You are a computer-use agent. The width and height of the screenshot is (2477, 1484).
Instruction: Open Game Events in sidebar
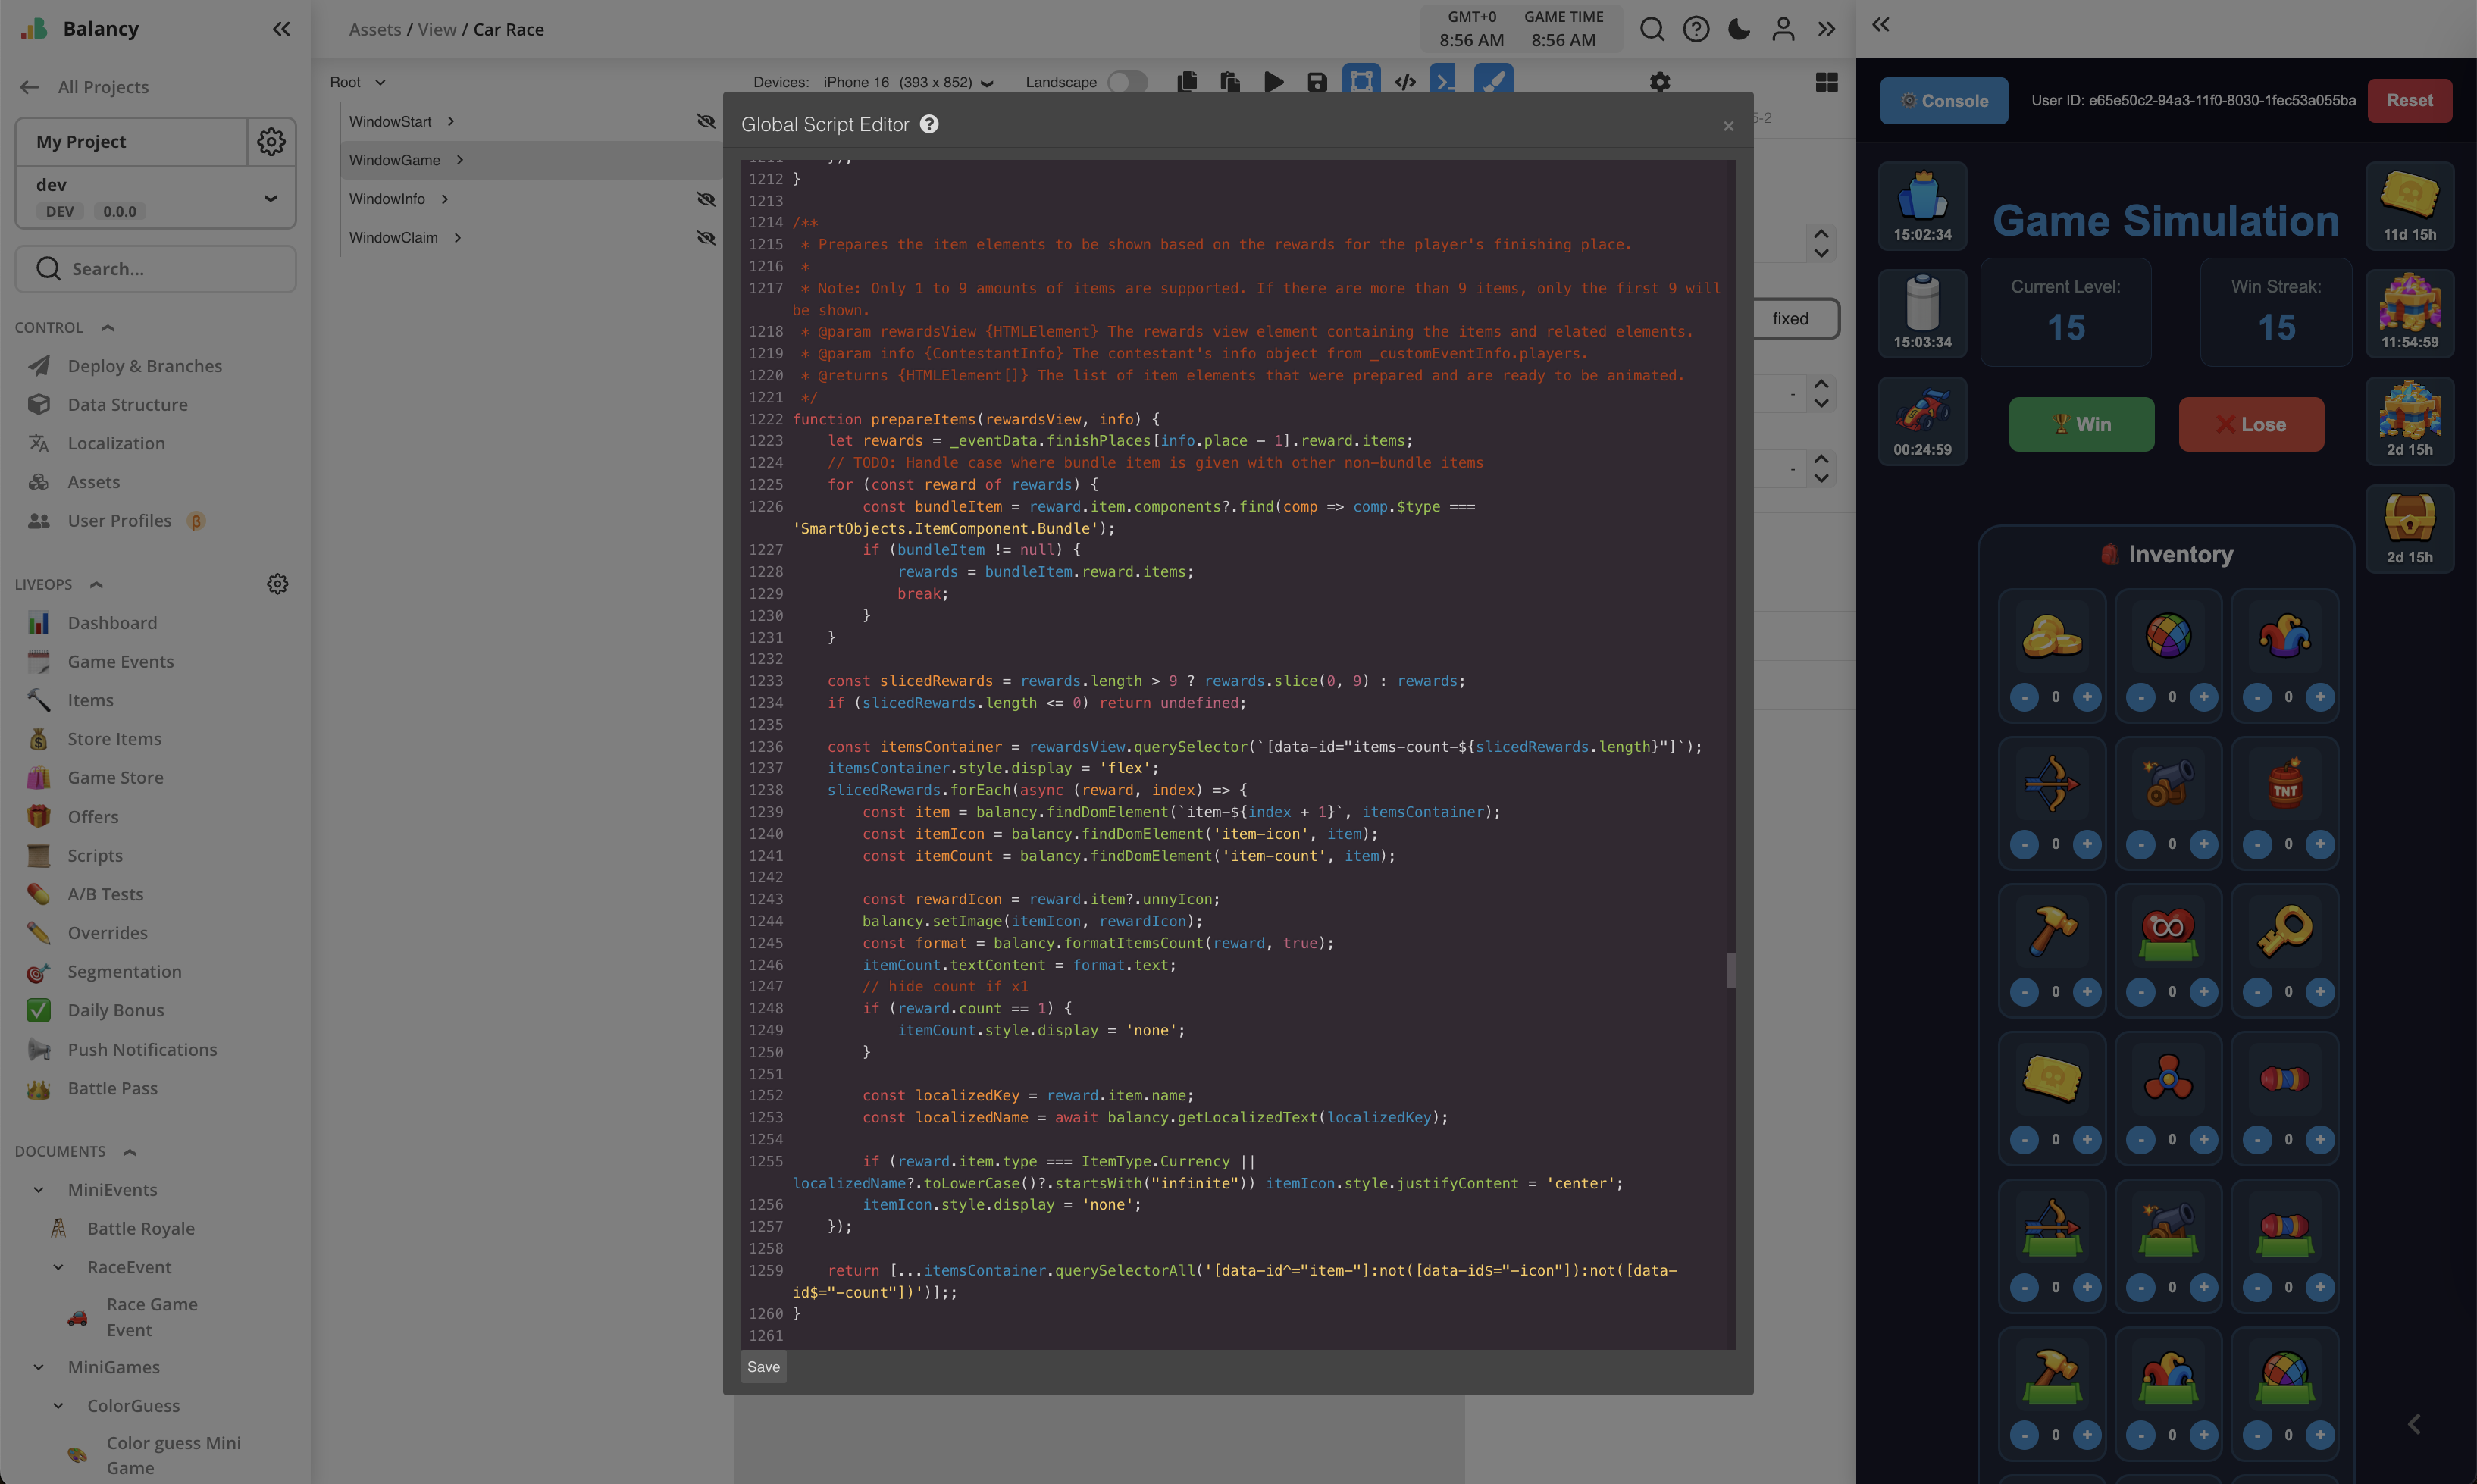120,661
